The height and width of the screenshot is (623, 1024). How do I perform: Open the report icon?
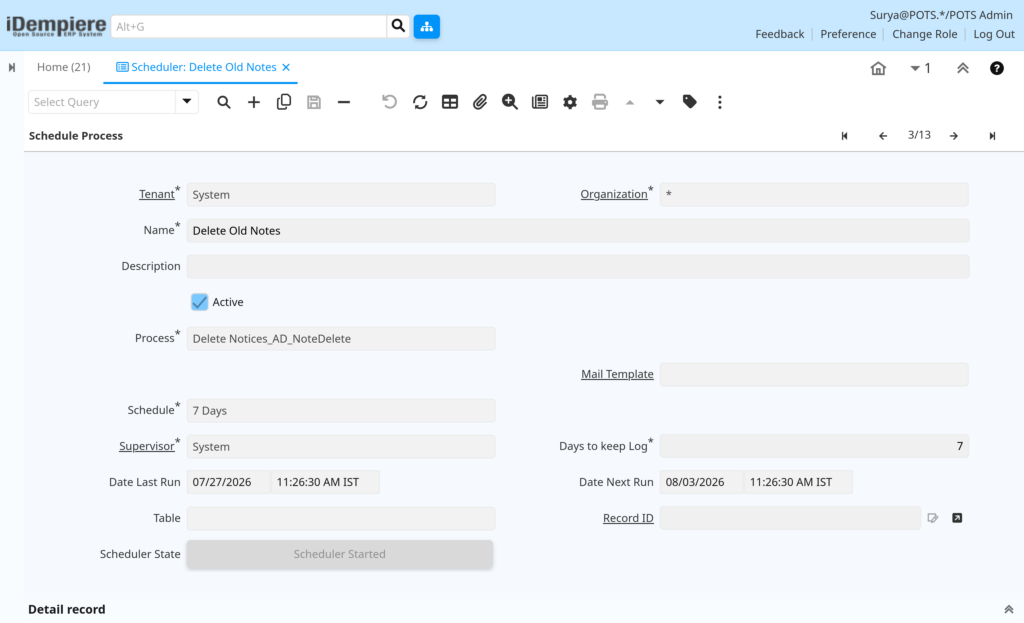[x=540, y=102]
